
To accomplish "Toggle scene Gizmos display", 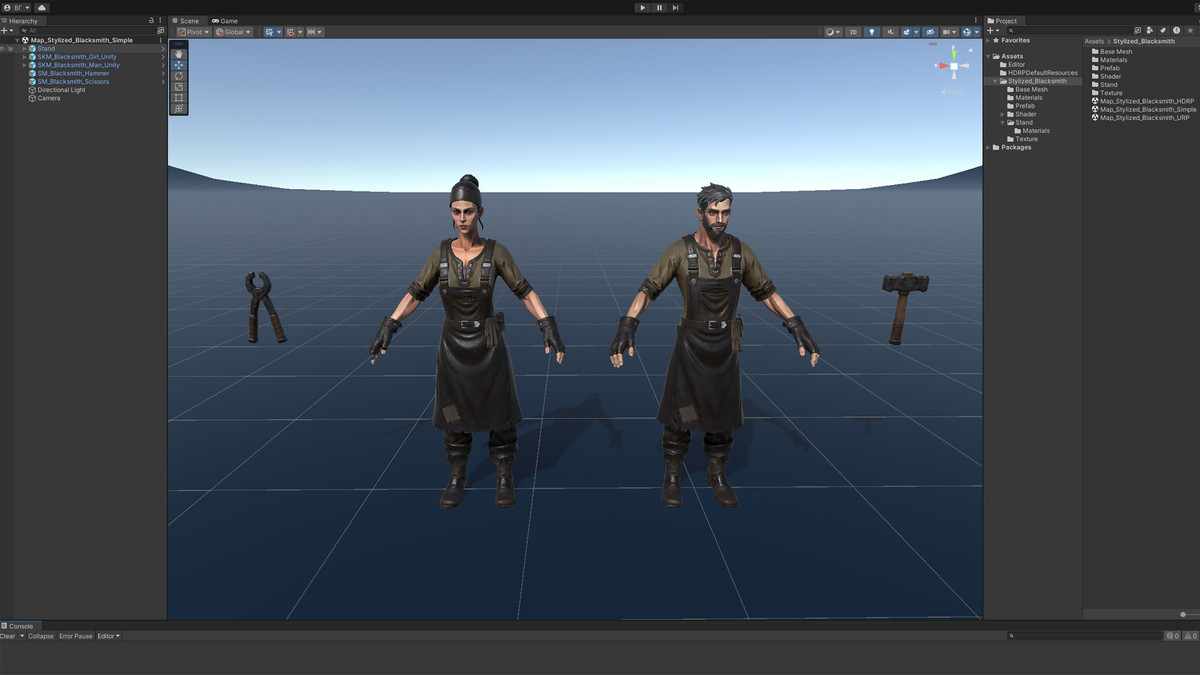I will (x=967, y=32).
